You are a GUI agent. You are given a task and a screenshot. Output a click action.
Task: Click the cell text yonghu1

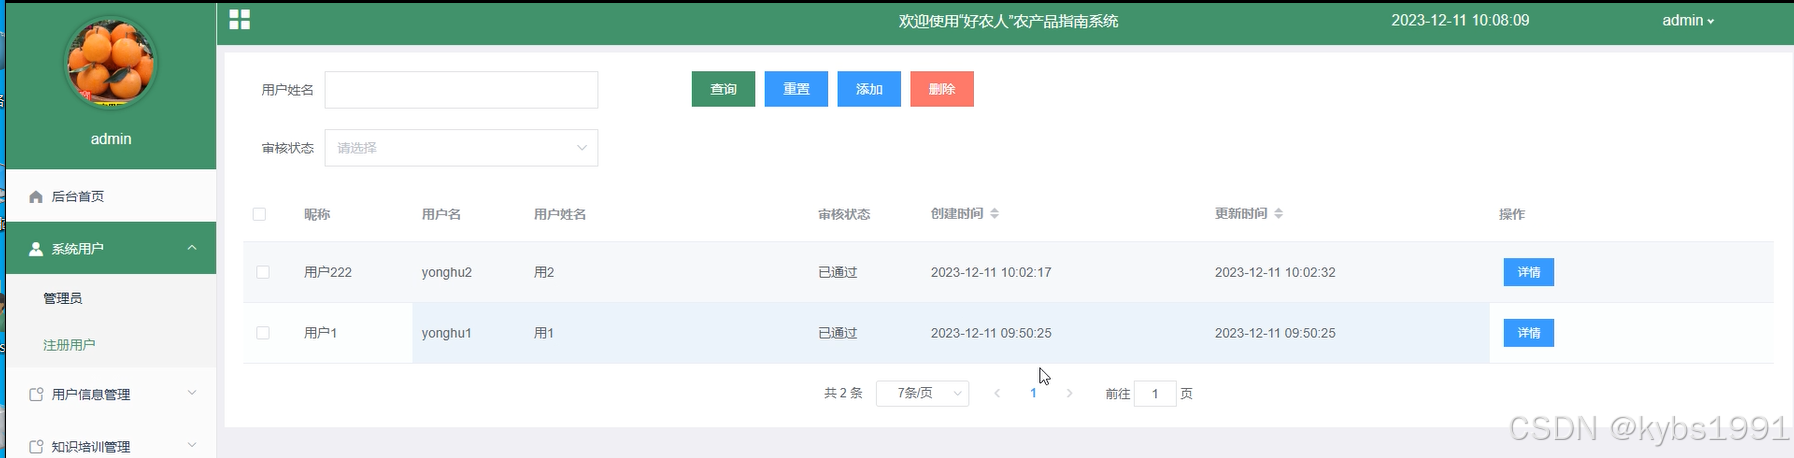446,333
